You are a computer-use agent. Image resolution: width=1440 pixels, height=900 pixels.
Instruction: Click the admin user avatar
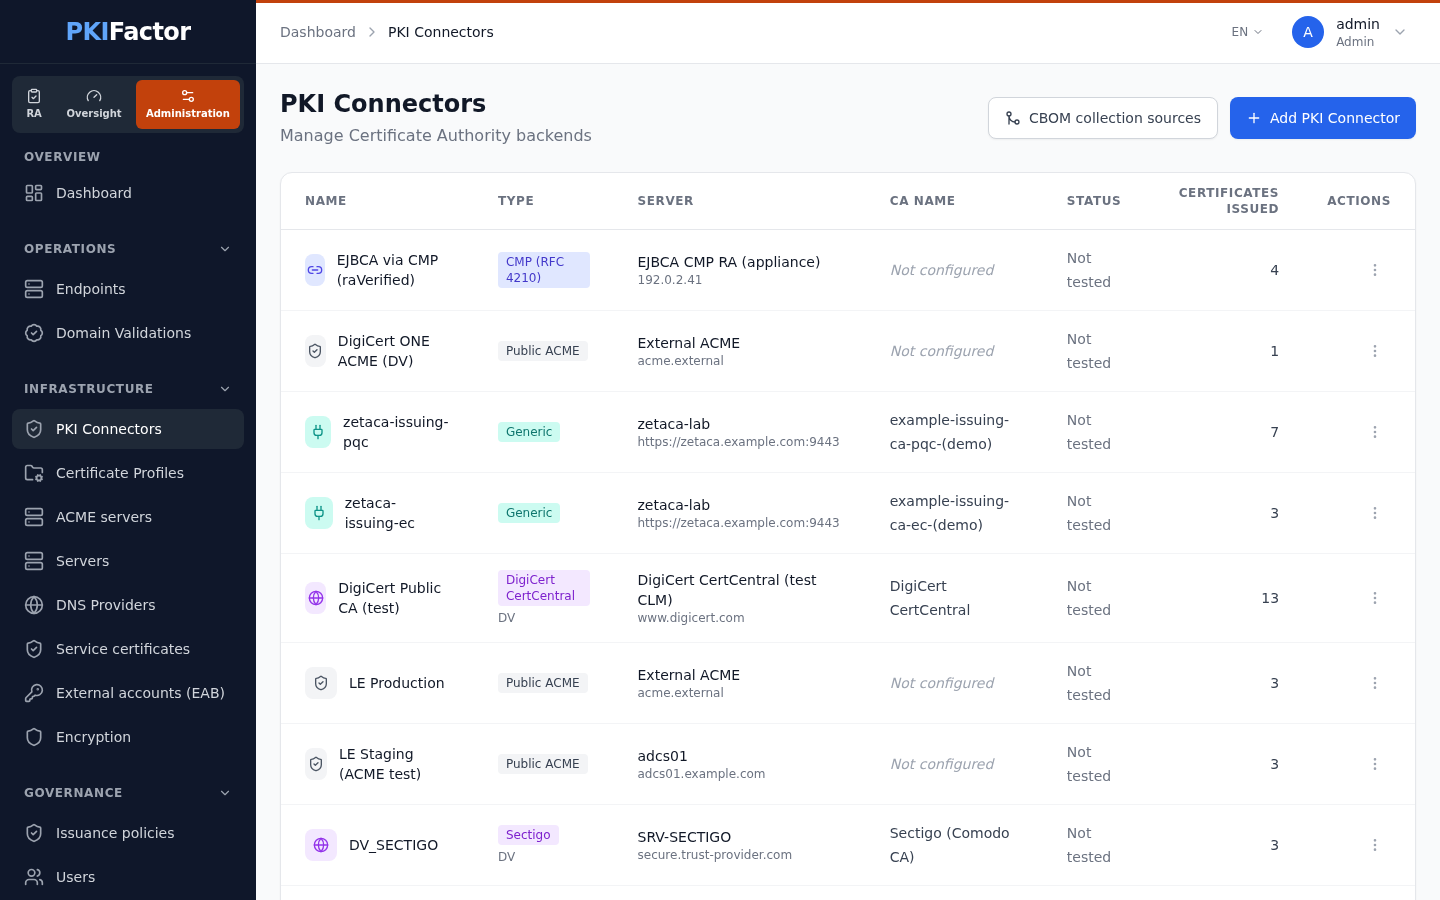pyautogui.click(x=1308, y=32)
